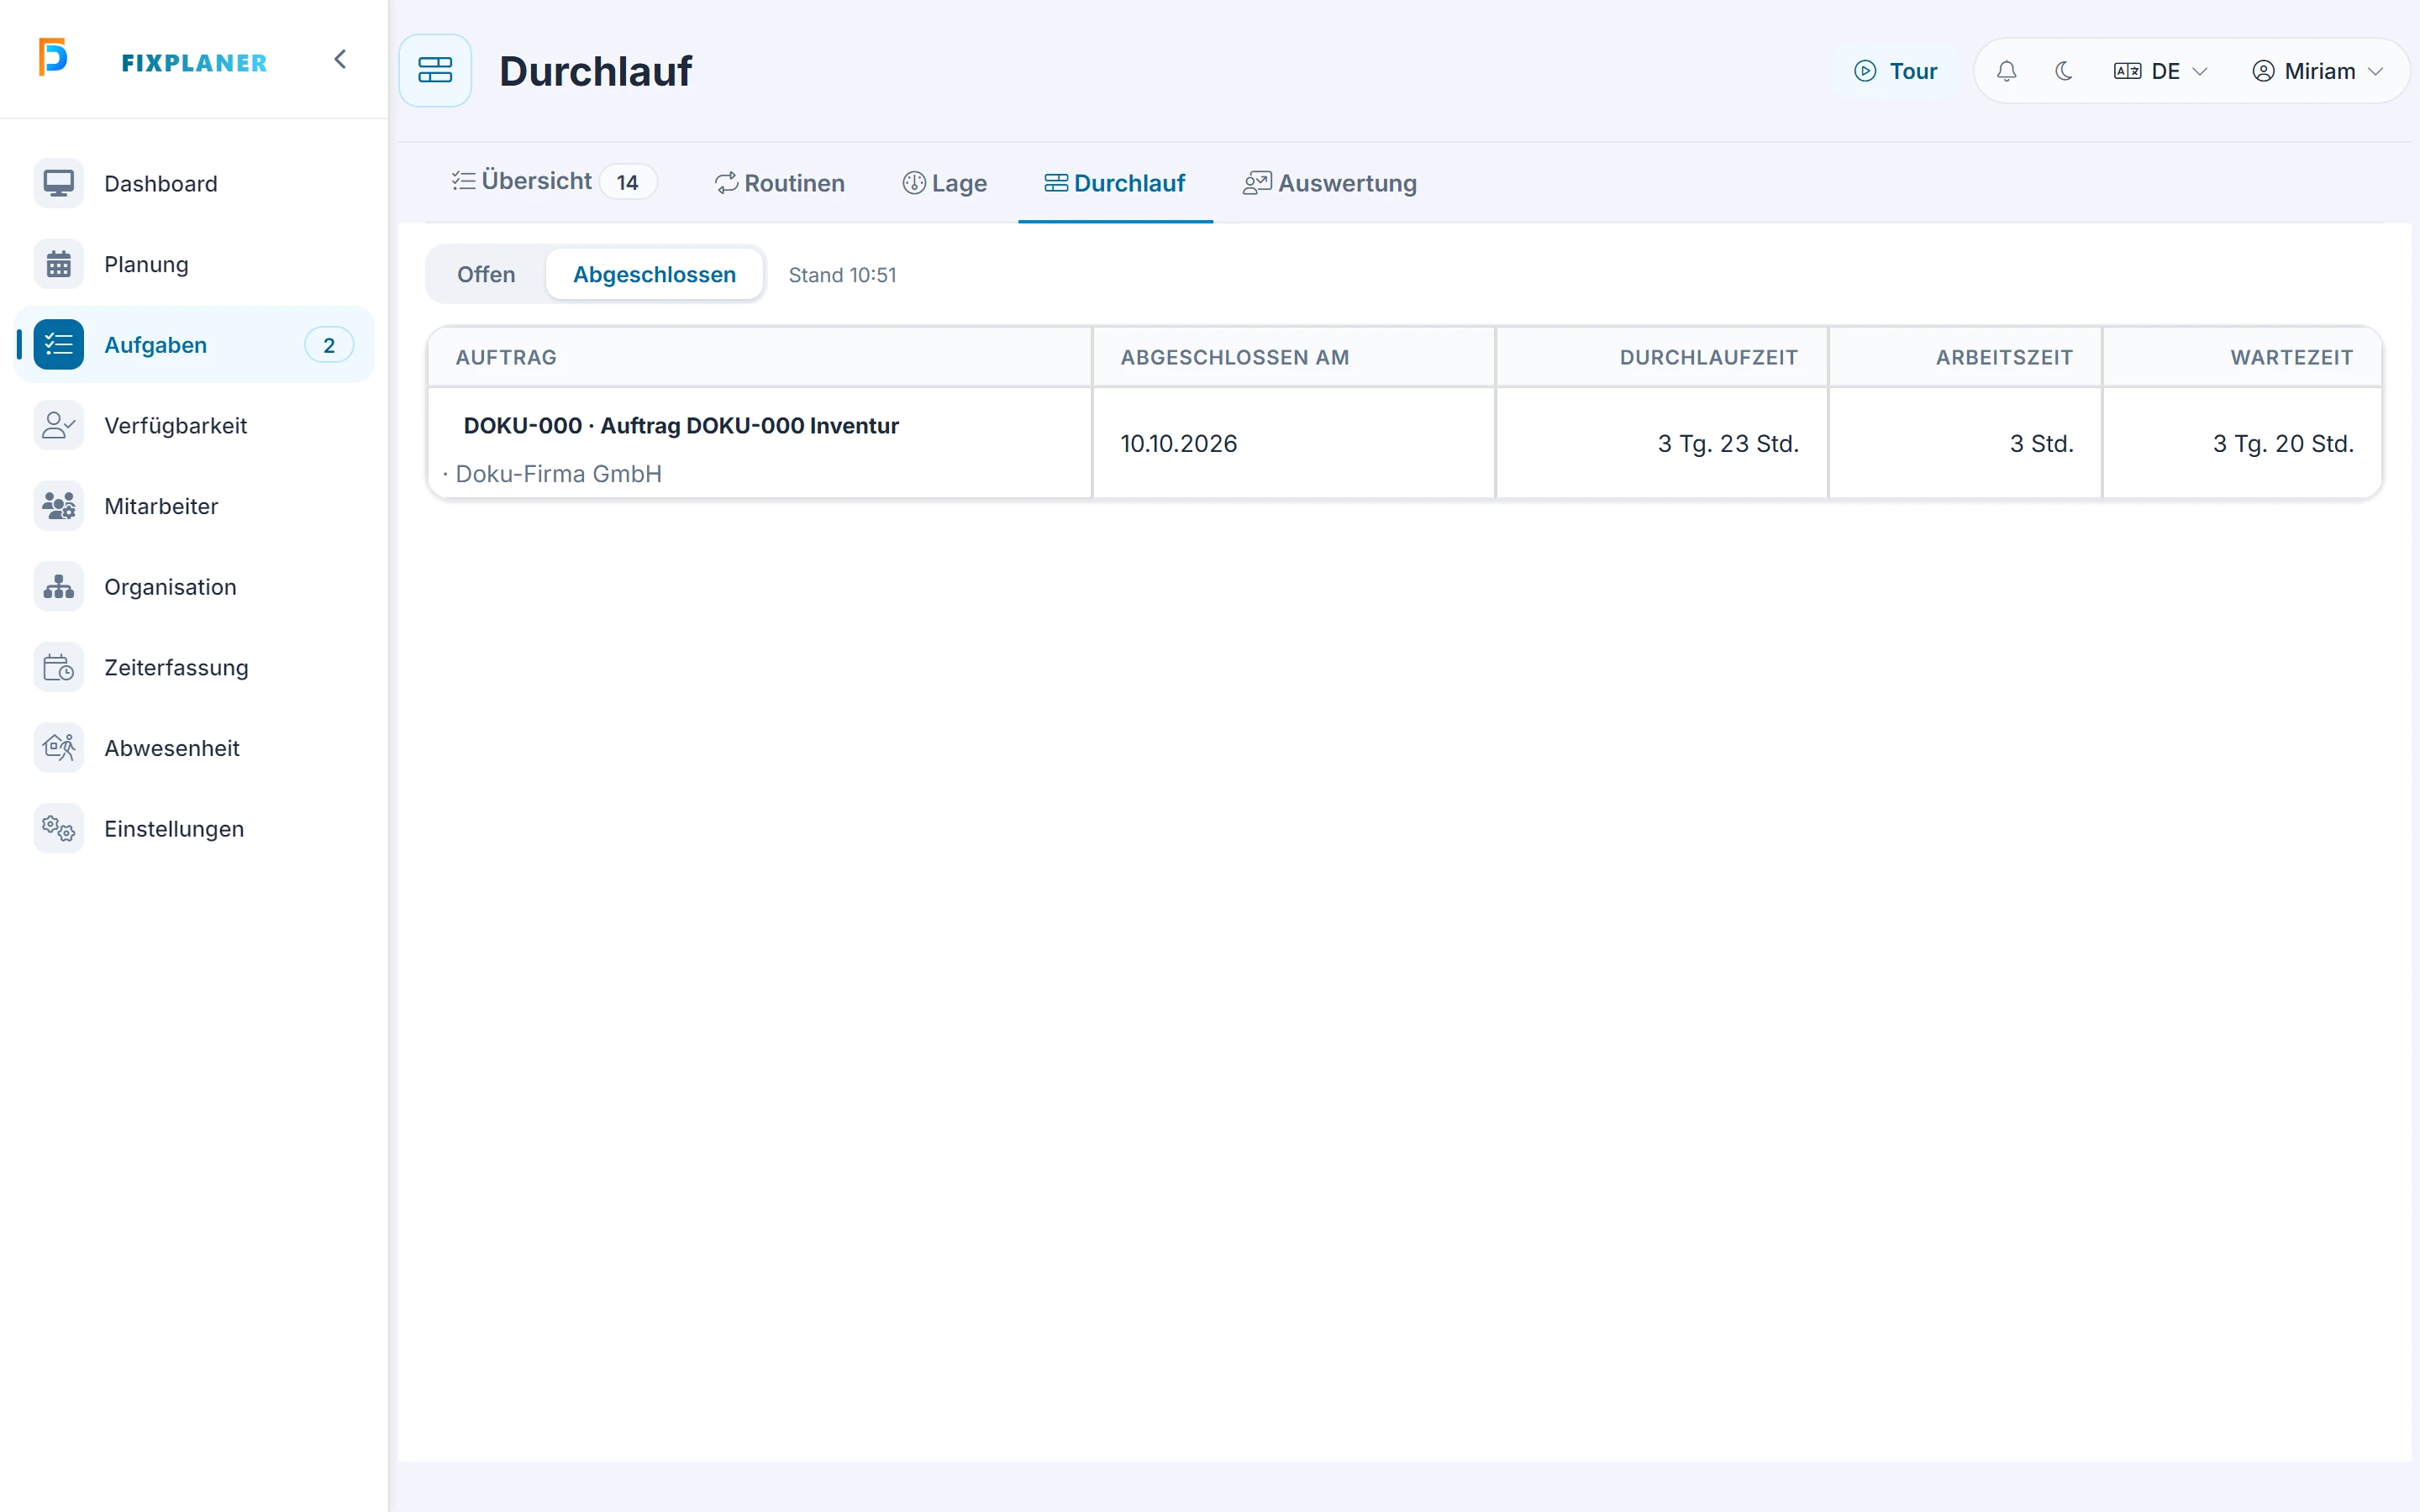Viewport: 2420px width, 1512px height.
Task: Switch to the Auswertung tab
Action: 1329,183
